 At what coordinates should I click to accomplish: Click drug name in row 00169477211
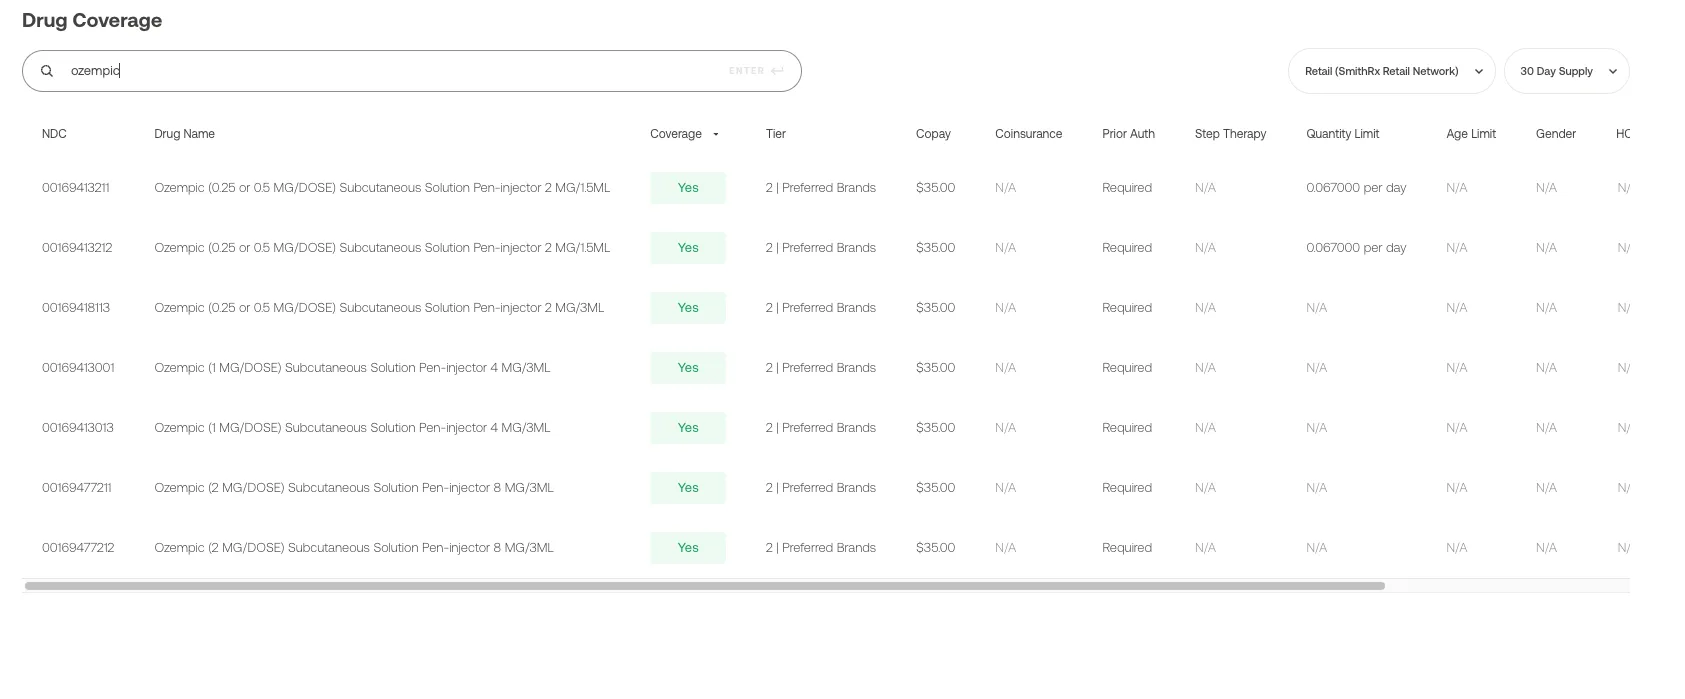click(354, 488)
